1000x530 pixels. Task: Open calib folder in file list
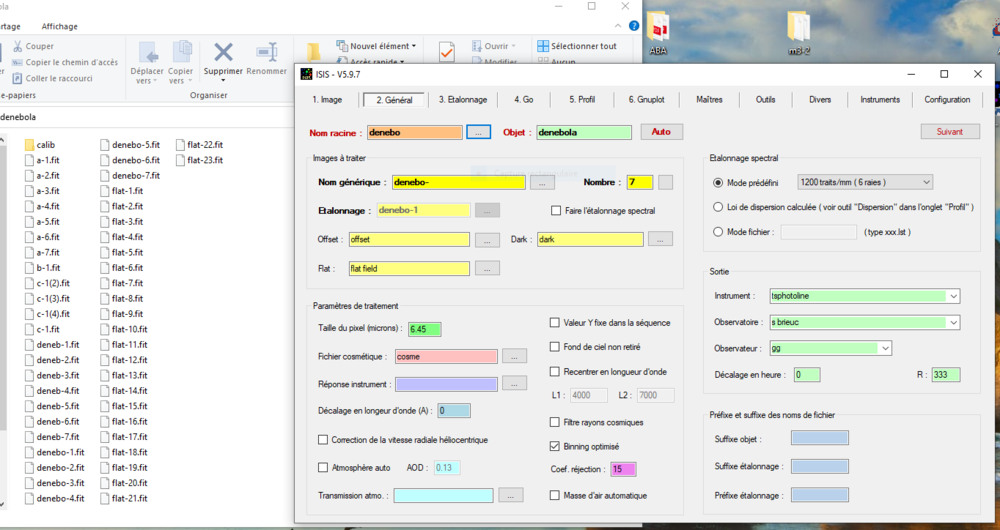tap(40, 145)
